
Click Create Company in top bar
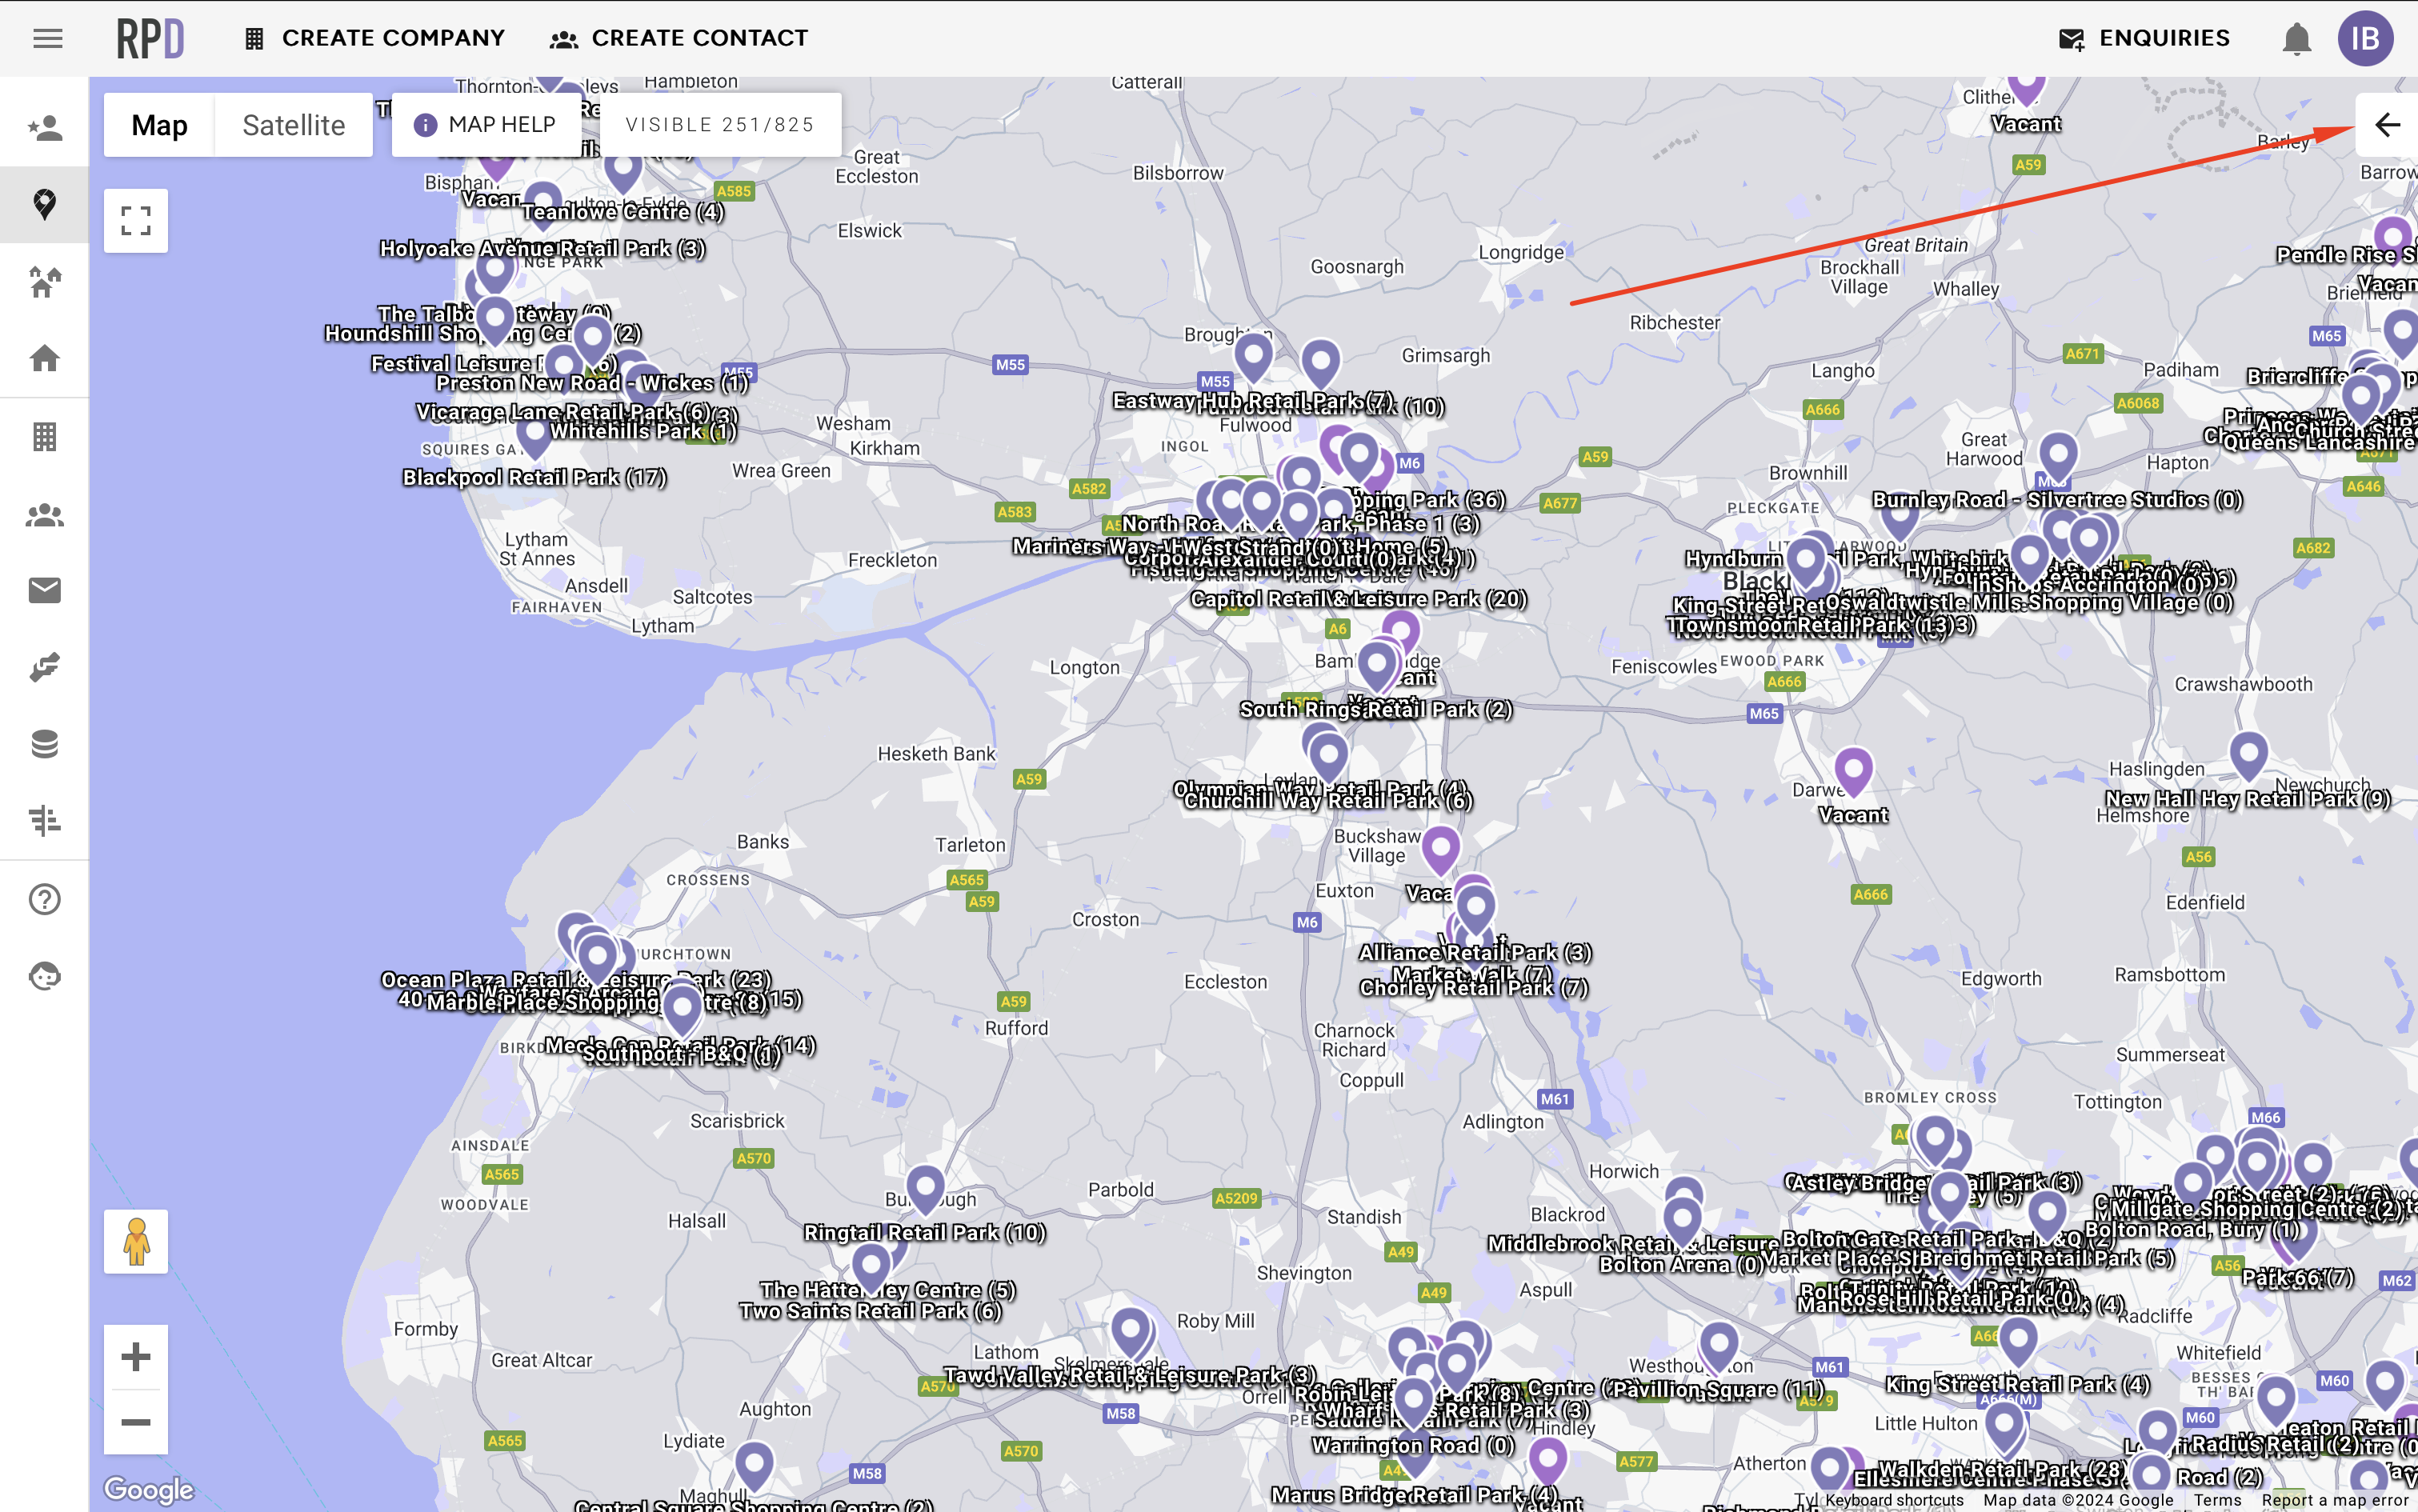tap(375, 38)
